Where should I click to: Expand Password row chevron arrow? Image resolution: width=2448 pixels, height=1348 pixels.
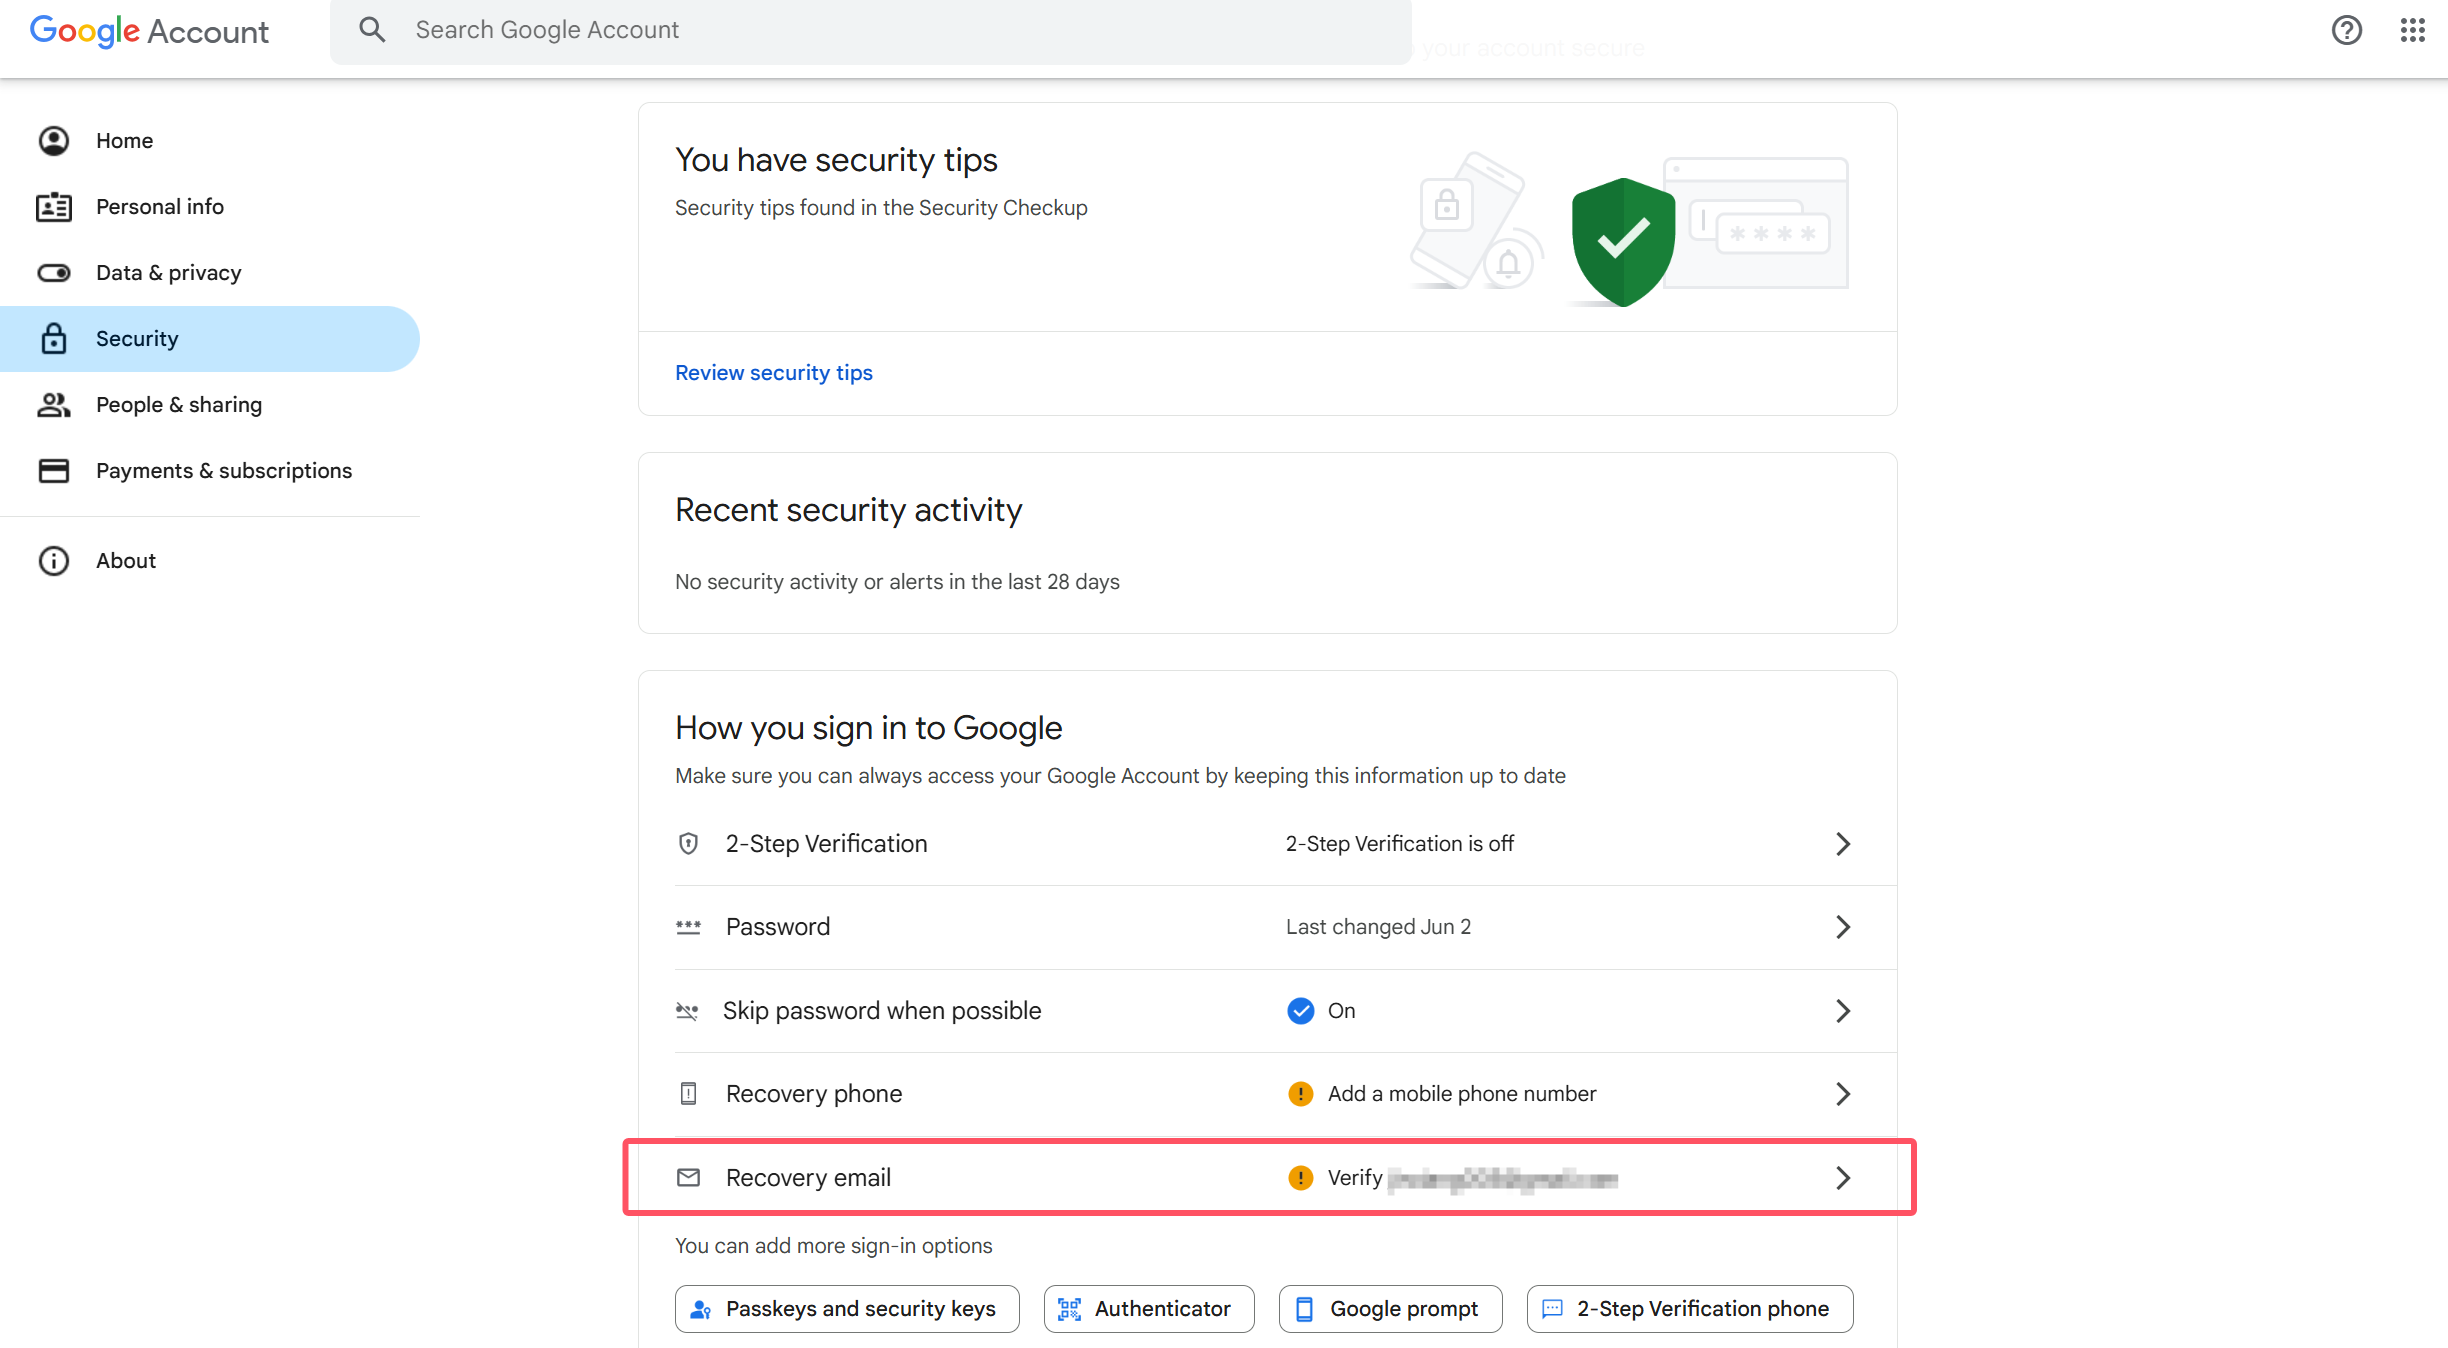(1843, 927)
